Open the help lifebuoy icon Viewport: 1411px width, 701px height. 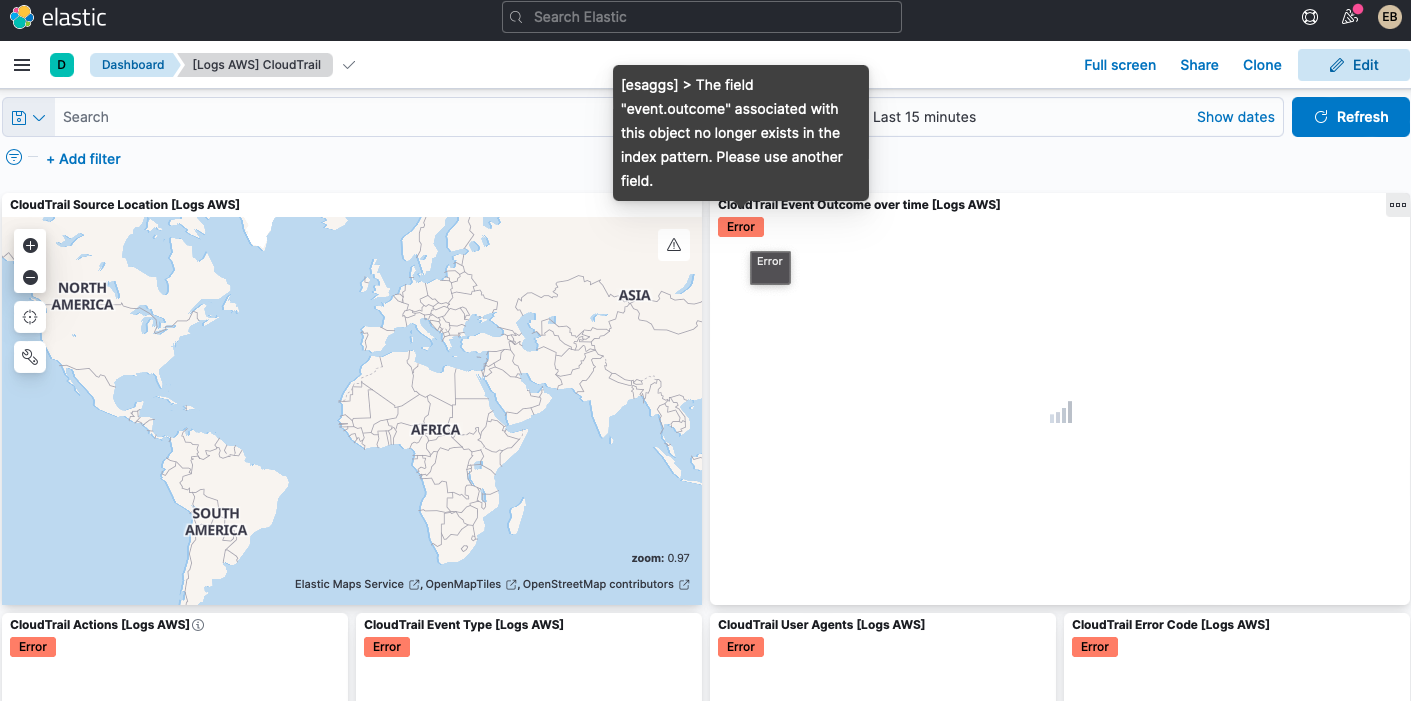point(1310,17)
